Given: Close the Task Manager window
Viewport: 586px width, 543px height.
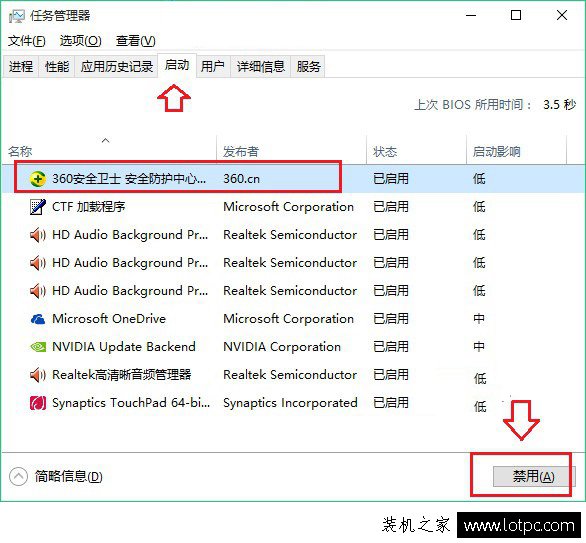Looking at the screenshot, I should (x=562, y=16).
